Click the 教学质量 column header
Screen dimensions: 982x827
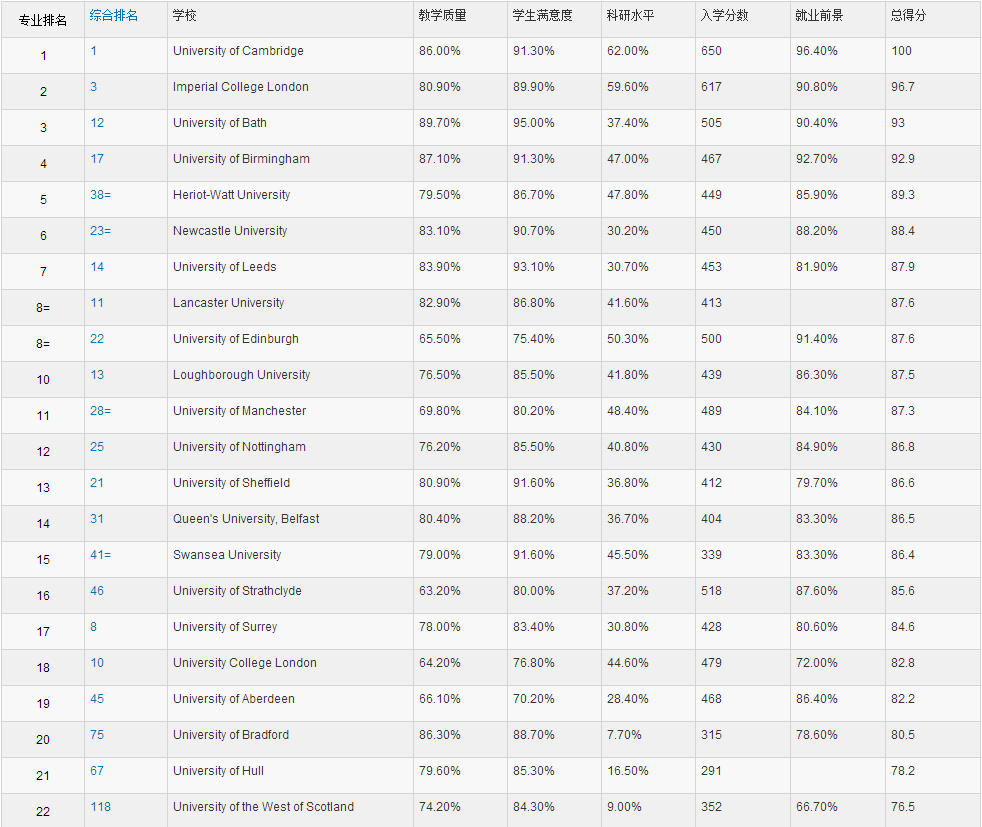pos(443,16)
